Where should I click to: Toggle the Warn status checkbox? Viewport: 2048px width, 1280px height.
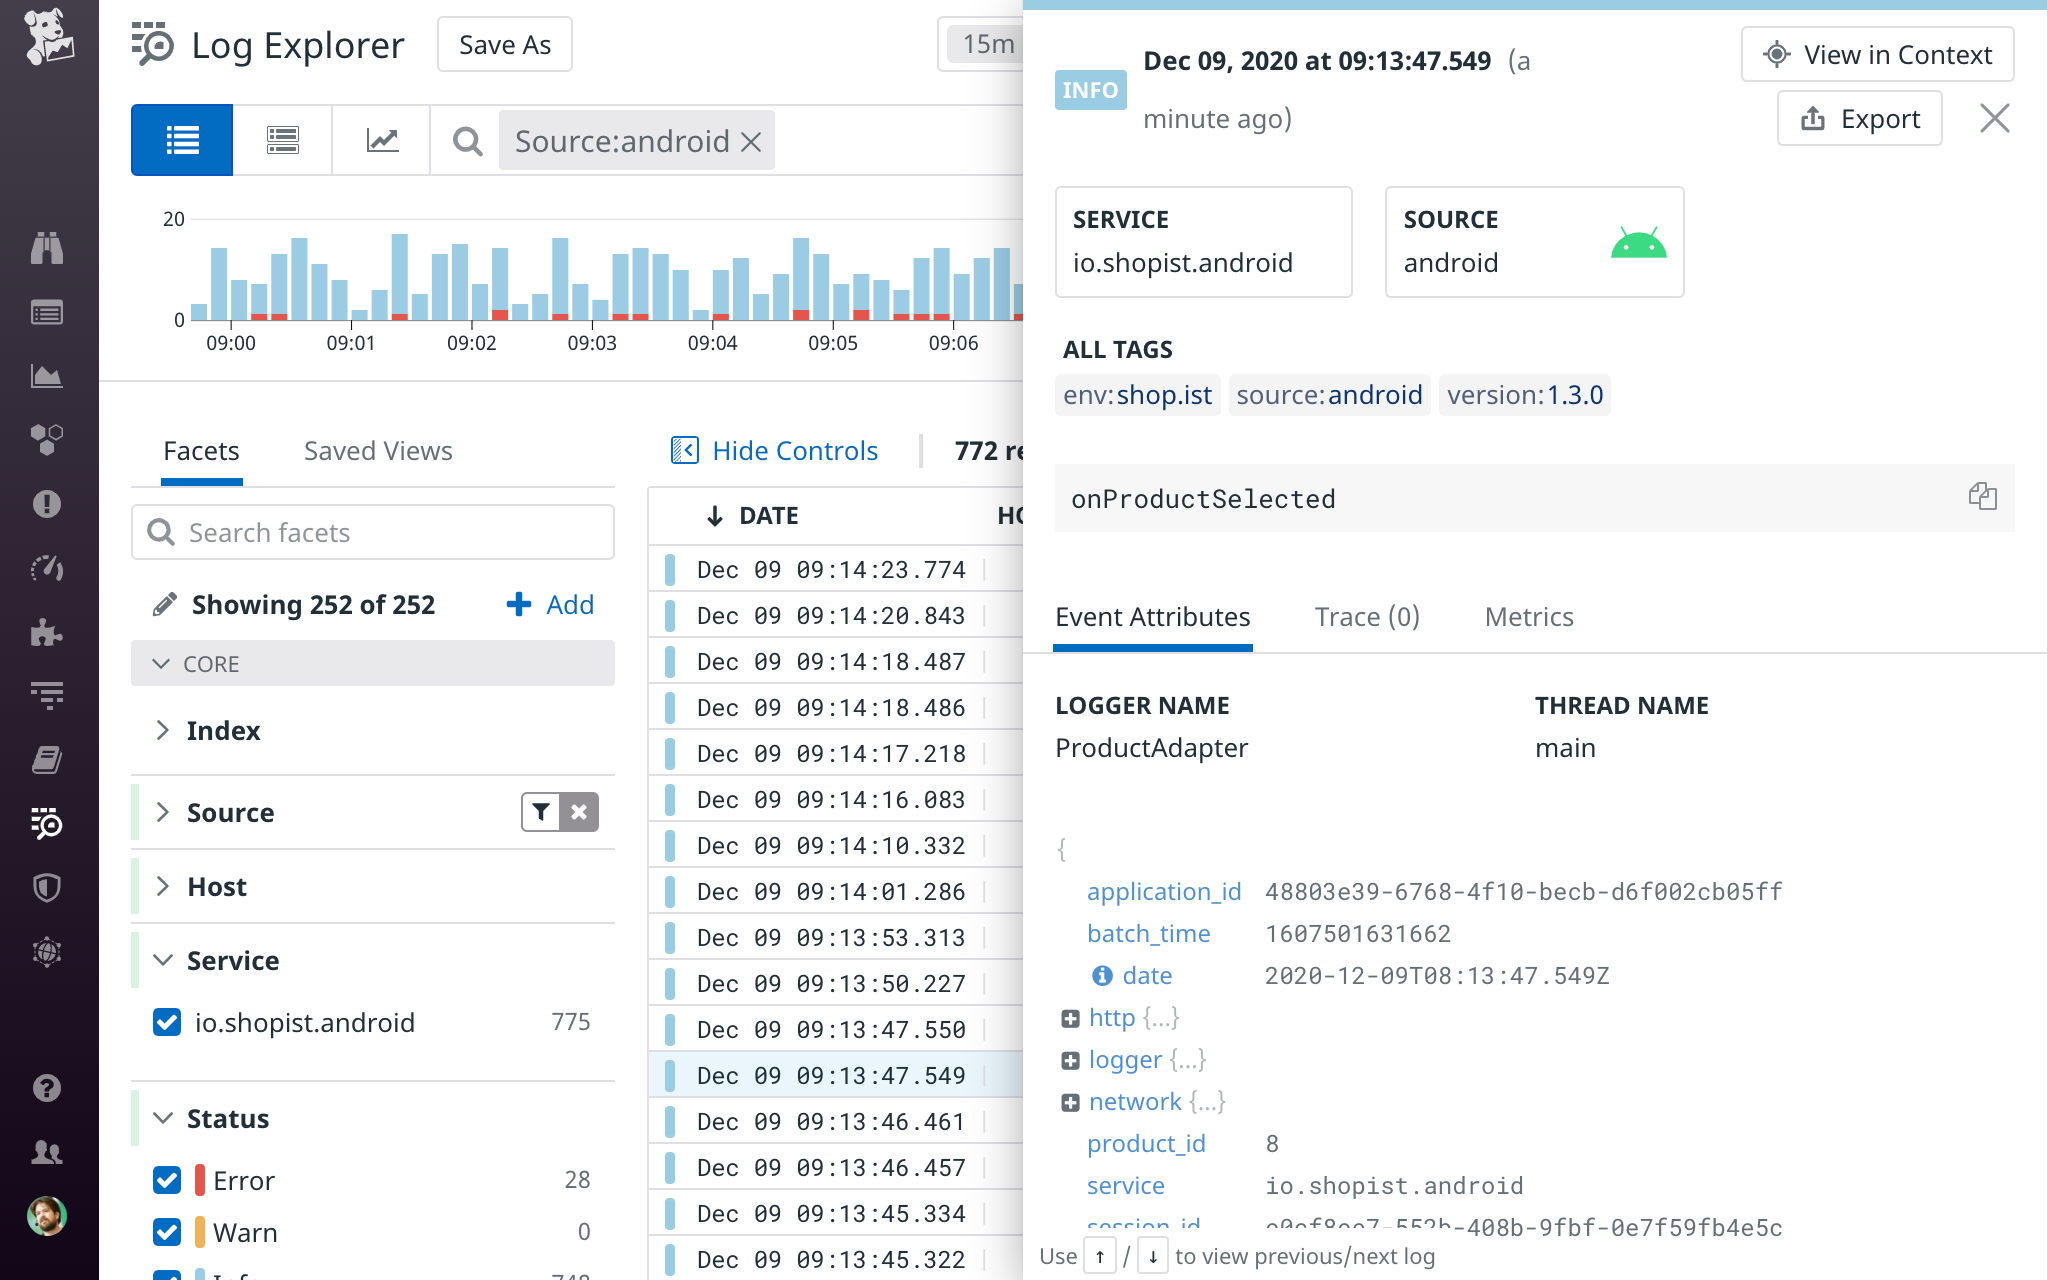point(167,1232)
